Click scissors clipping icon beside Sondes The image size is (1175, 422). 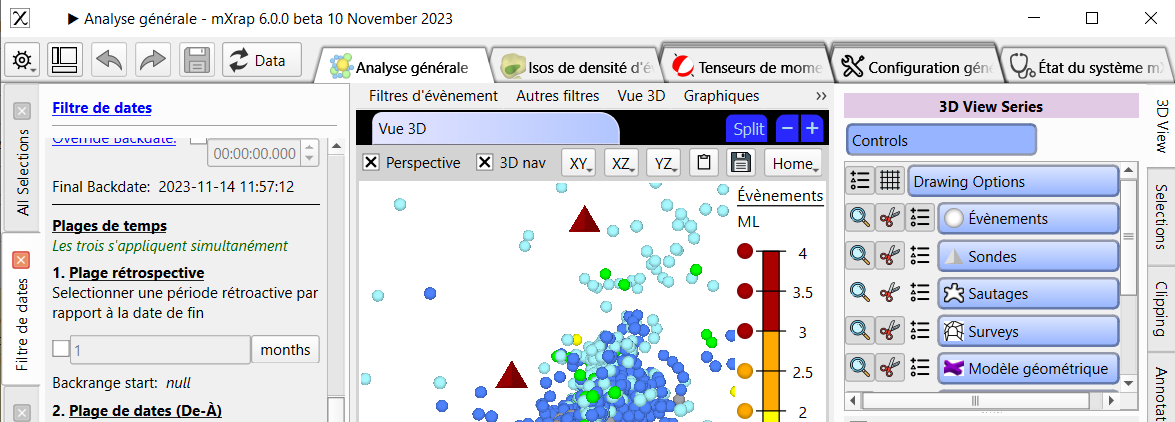[889, 256]
